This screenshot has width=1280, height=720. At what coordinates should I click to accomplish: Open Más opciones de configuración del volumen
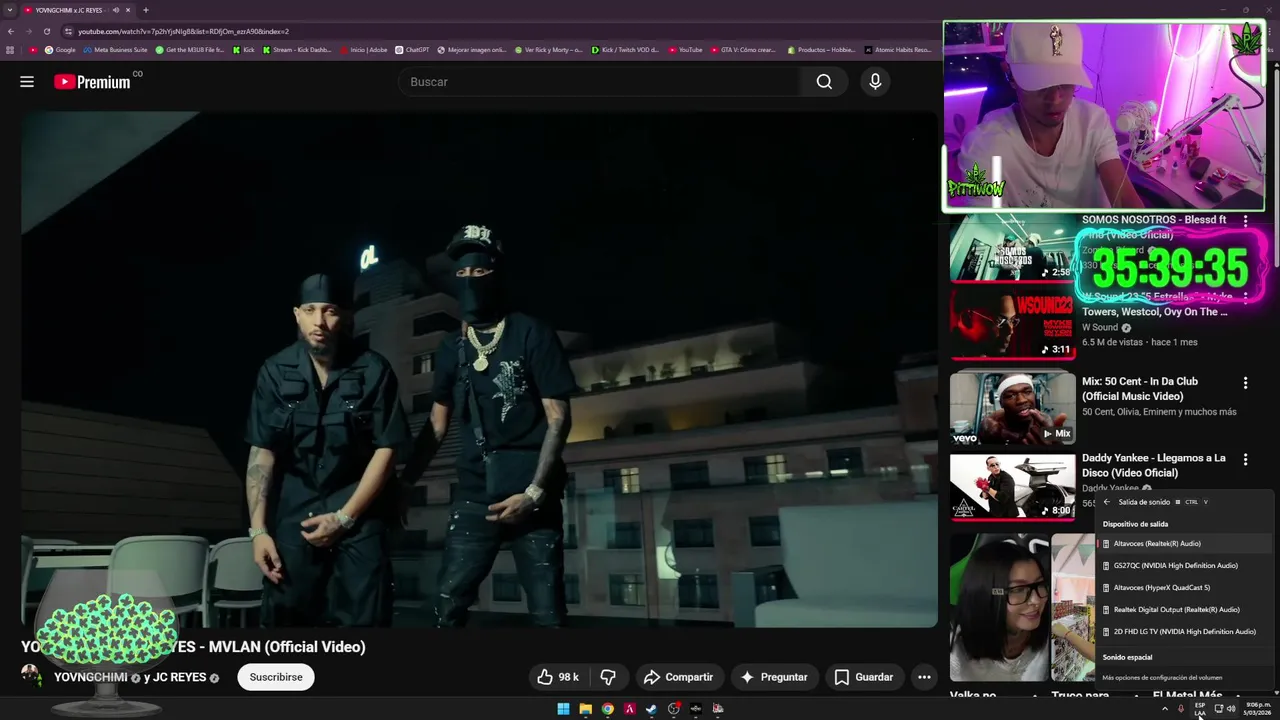pyautogui.click(x=1162, y=678)
